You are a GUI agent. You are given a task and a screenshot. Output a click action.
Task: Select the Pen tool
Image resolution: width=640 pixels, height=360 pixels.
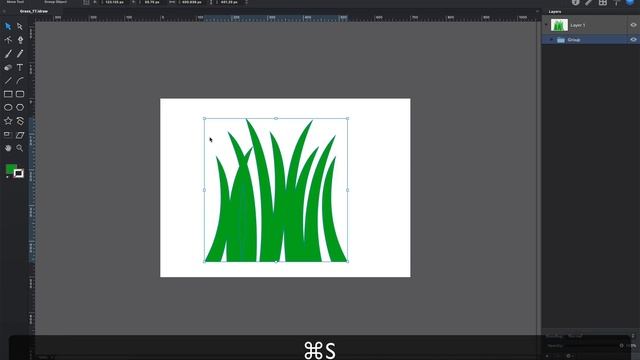coord(20,40)
